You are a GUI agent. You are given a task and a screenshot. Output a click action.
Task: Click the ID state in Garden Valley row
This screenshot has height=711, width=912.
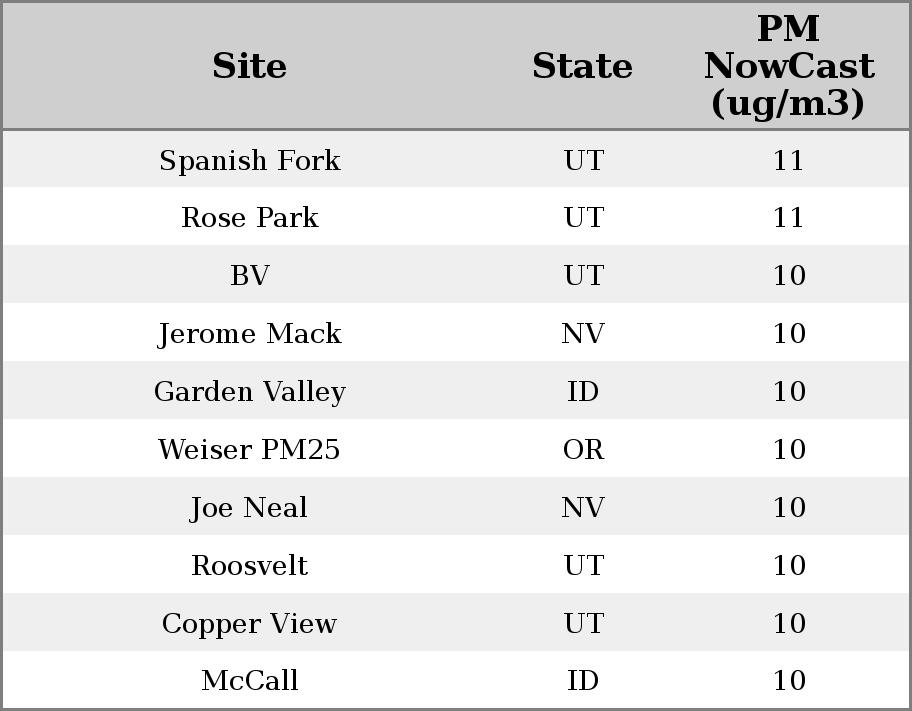click(583, 392)
